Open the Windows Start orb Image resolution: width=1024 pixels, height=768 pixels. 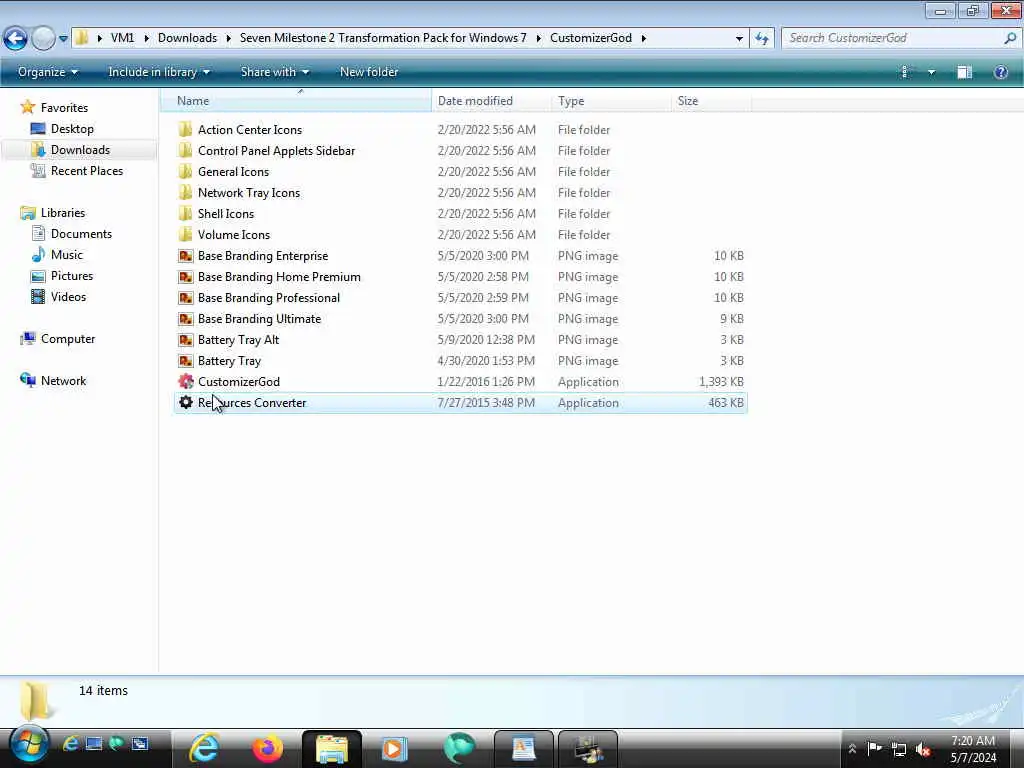[29, 745]
